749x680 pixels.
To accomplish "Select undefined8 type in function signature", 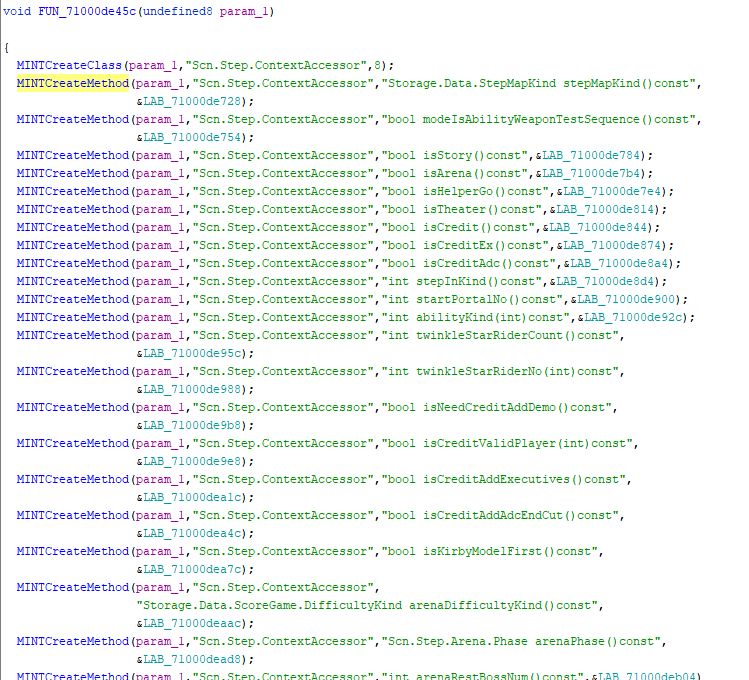I will coord(178,11).
